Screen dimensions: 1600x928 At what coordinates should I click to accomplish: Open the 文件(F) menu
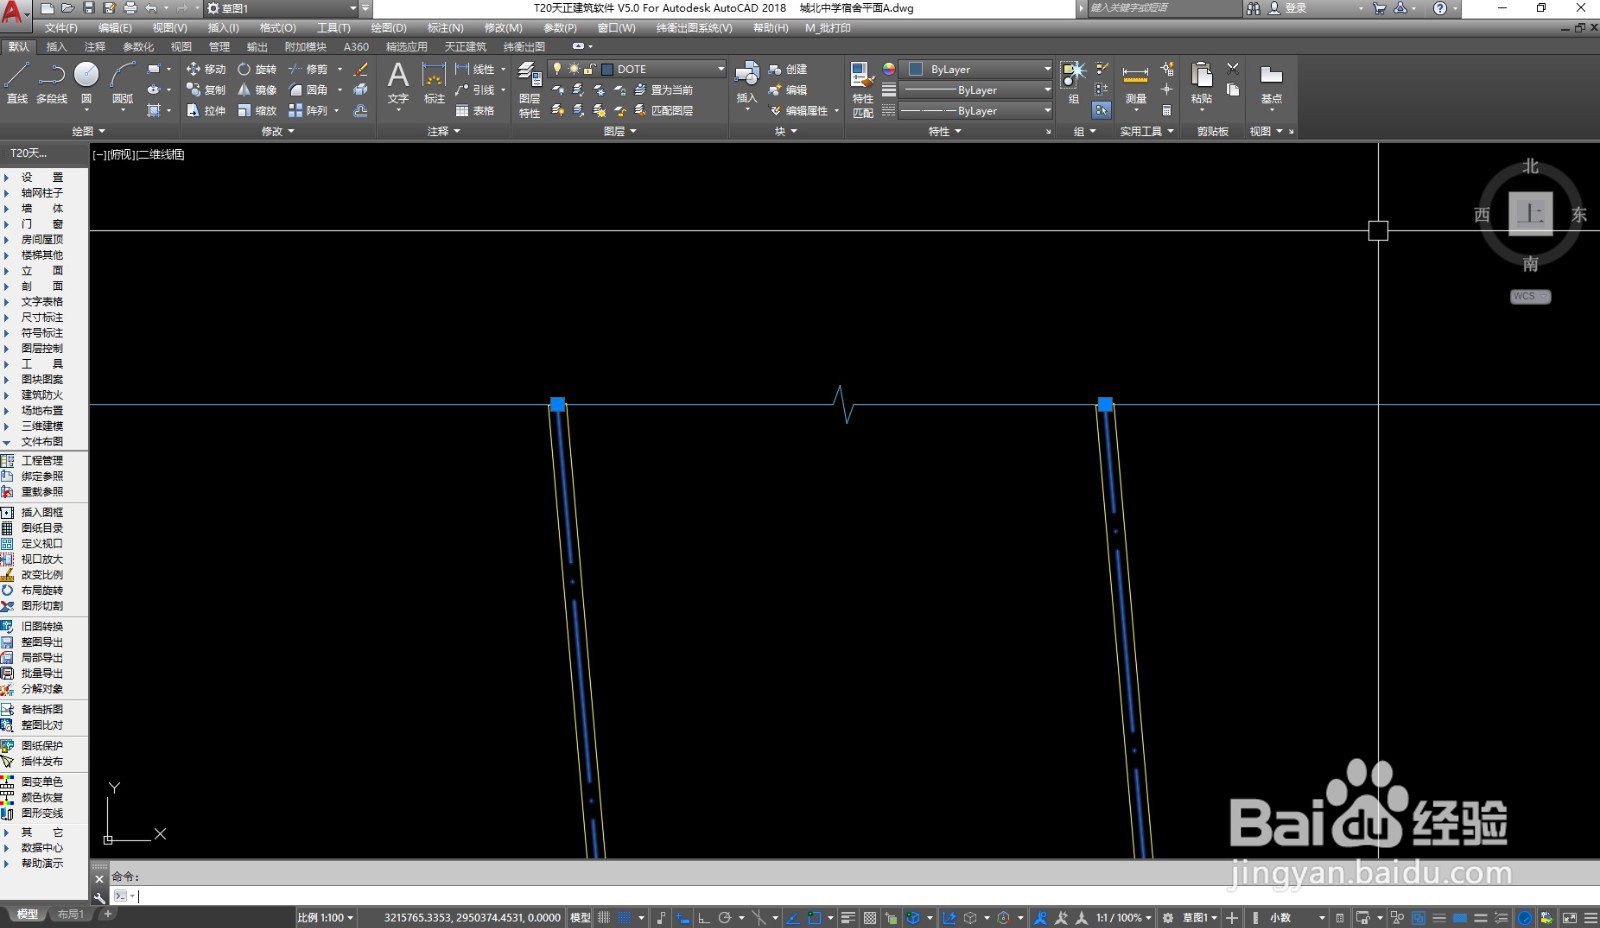pyautogui.click(x=61, y=28)
